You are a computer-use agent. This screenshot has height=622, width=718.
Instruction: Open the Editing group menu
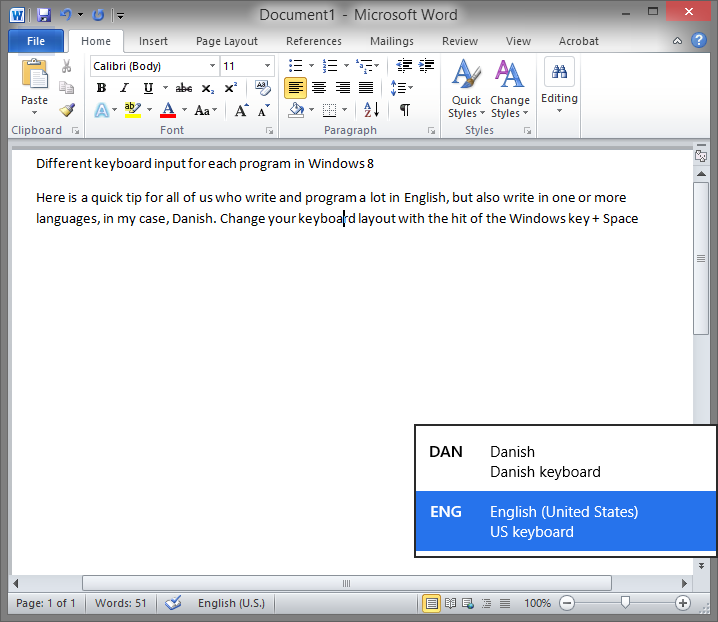[559, 87]
